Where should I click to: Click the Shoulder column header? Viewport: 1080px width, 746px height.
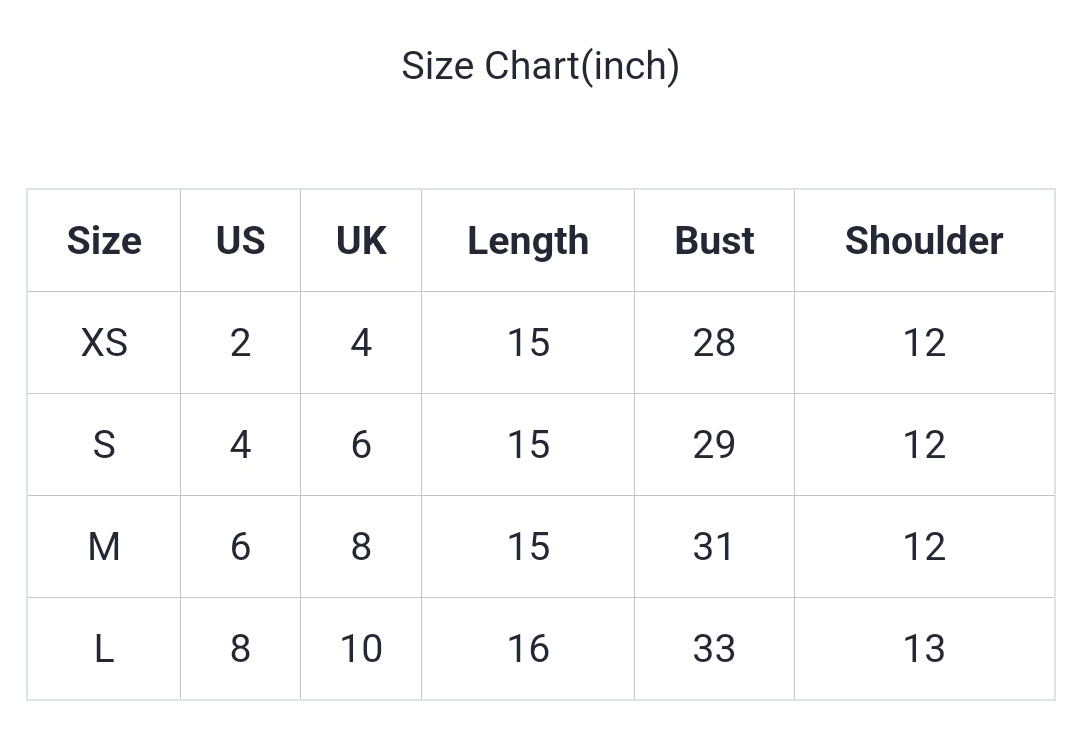pyautogui.click(x=924, y=240)
